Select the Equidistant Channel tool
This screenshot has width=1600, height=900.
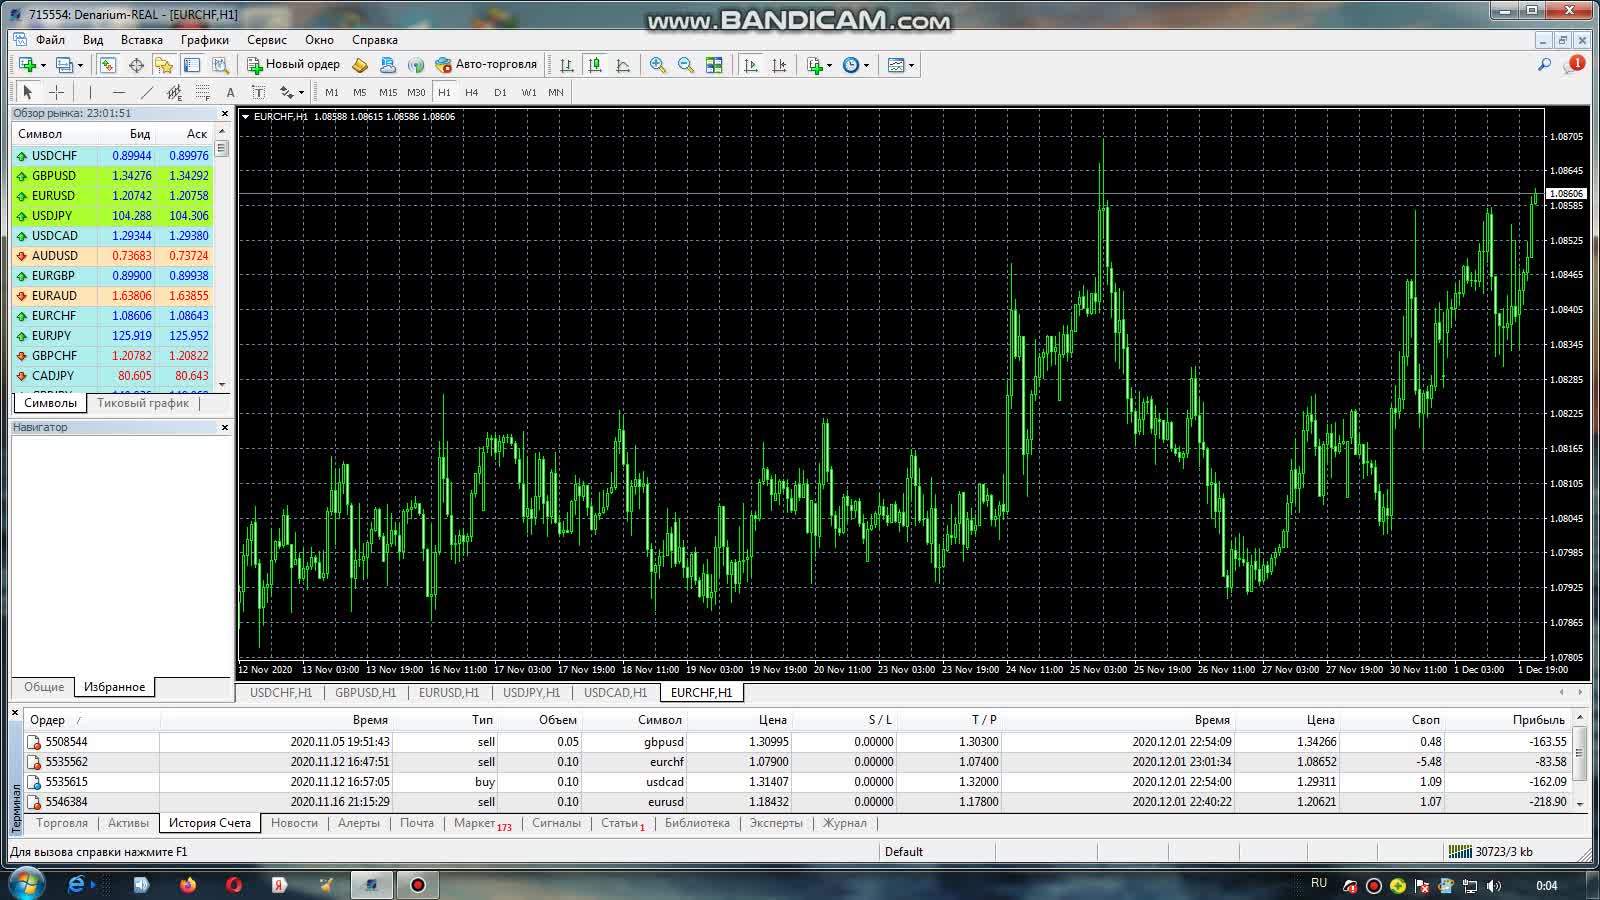click(x=174, y=92)
